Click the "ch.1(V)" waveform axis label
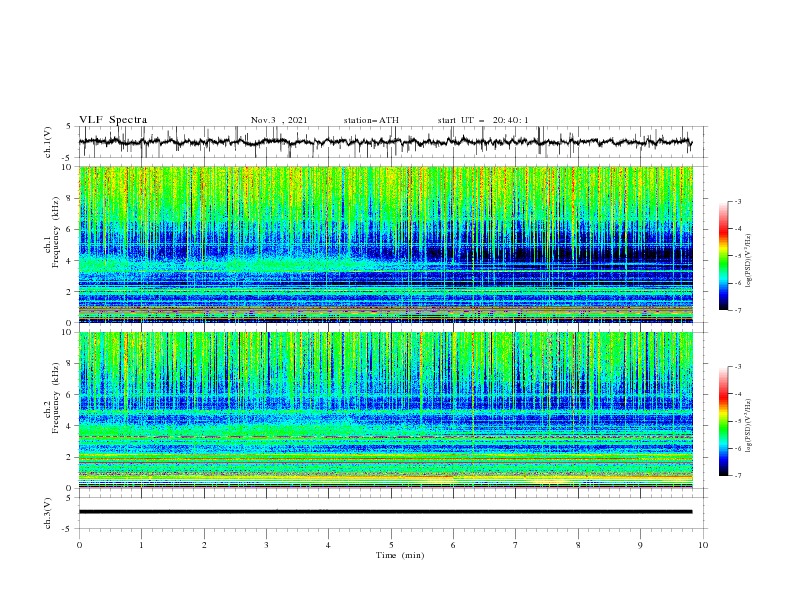Viewport: 792px width, 612px height. pos(48,142)
